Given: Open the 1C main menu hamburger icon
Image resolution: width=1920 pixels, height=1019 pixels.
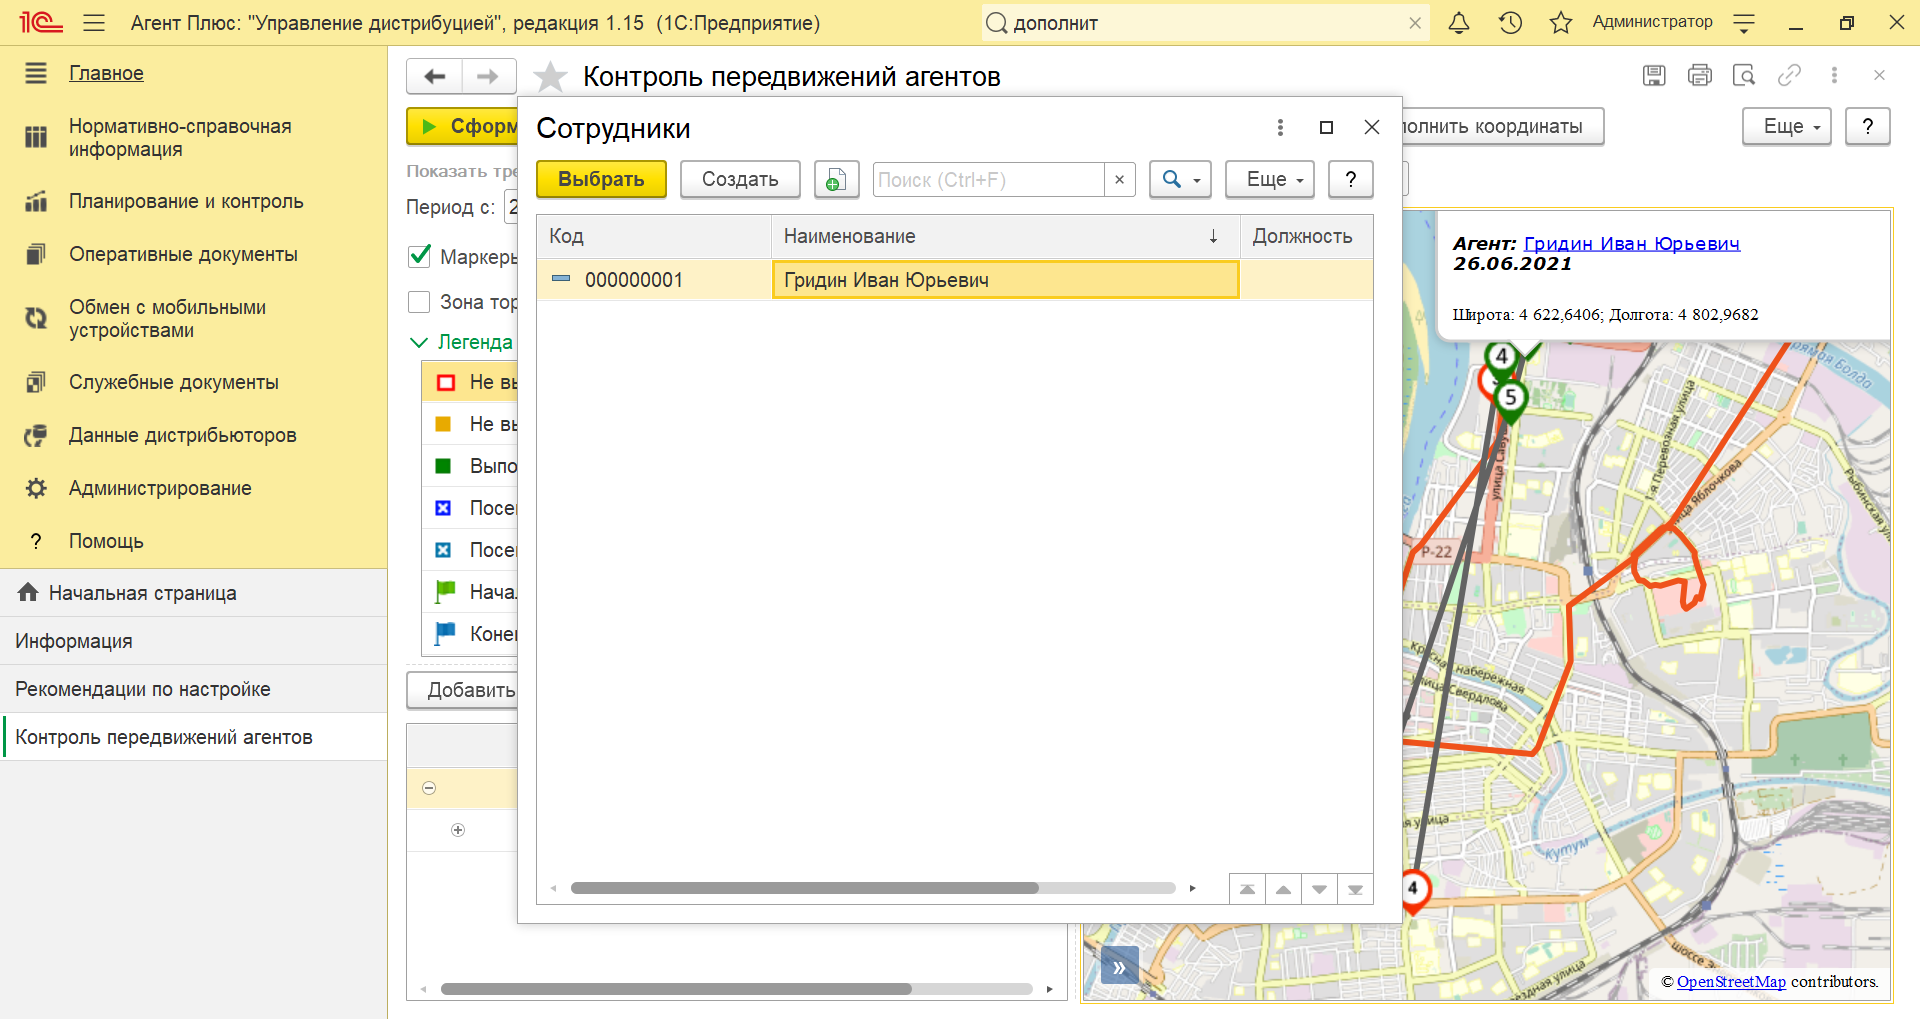Looking at the screenshot, I should [x=94, y=22].
